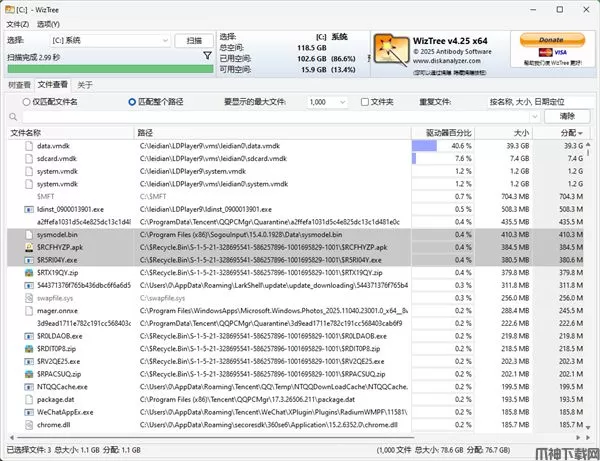The width and height of the screenshot is (600, 461).
Task: Click the WizTree logo image
Action: (x=391, y=51)
